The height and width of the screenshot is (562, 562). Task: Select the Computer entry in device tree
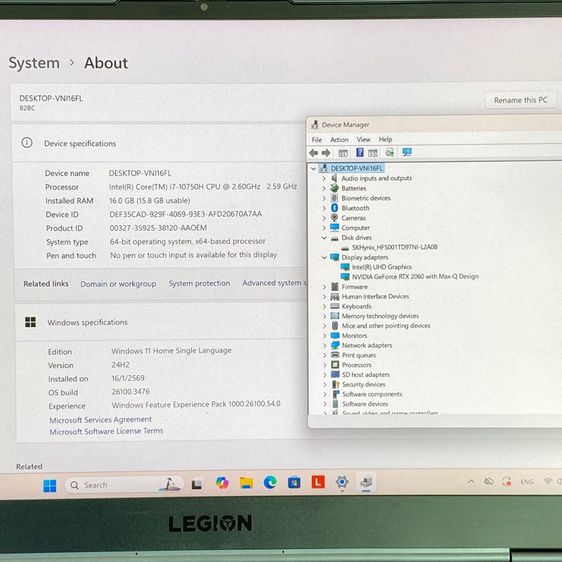(355, 228)
